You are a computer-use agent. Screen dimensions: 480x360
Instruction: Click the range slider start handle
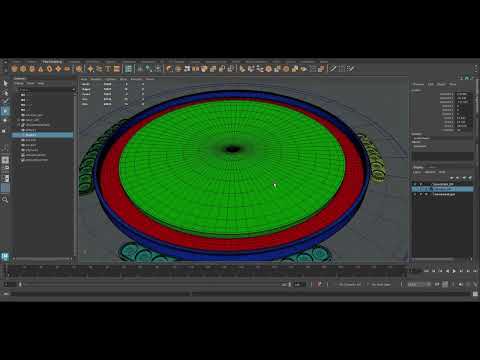coord(20,284)
